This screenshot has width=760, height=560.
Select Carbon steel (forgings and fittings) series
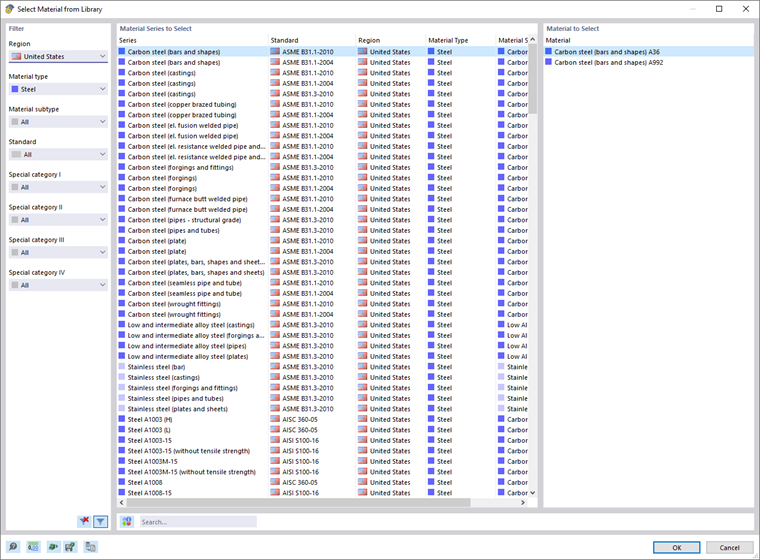tap(323, 167)
